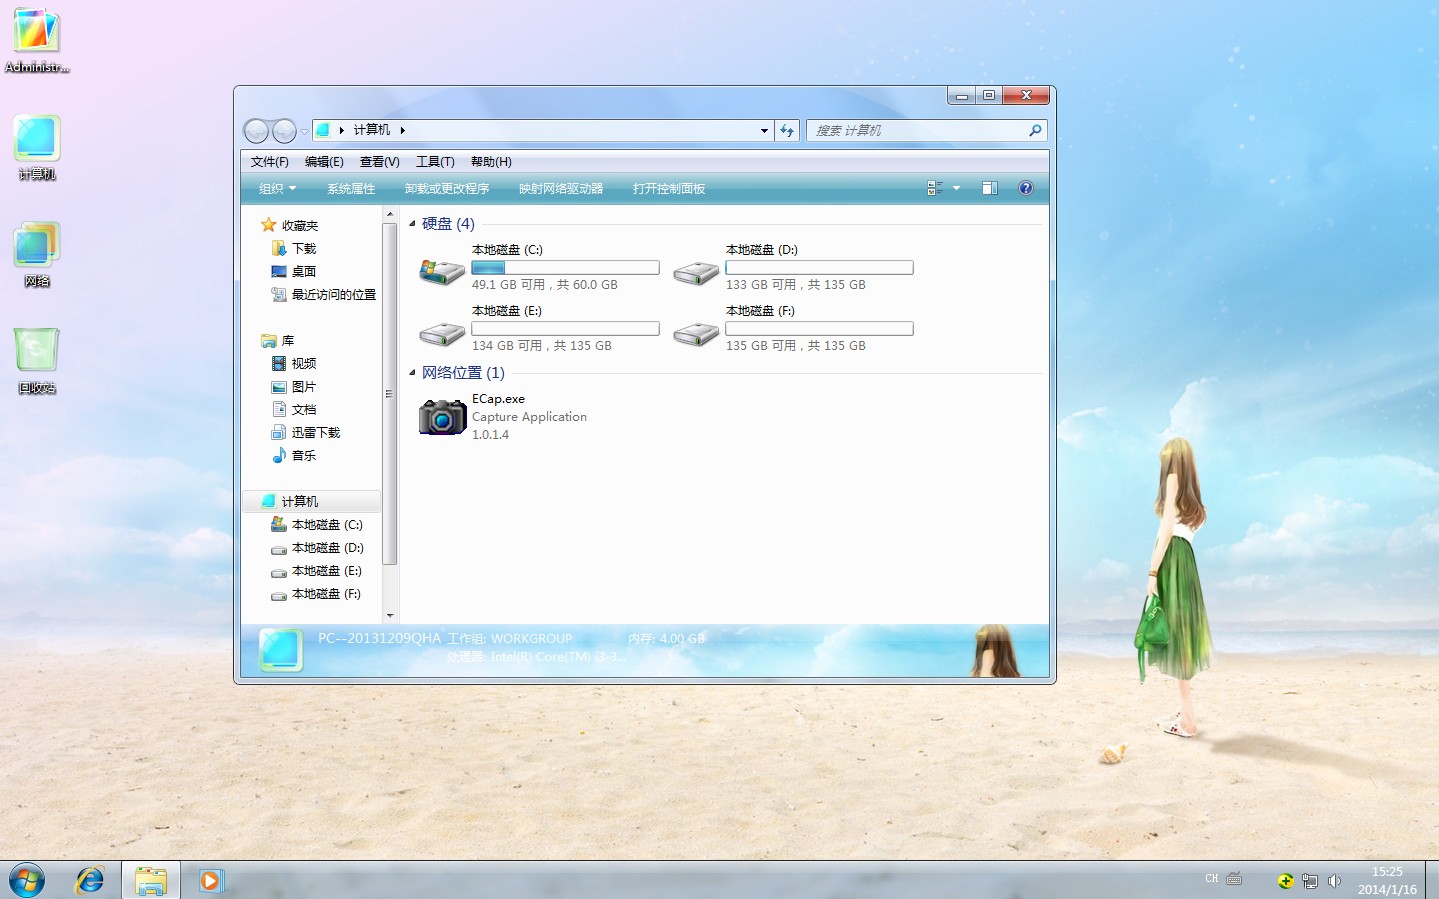1439x899 pixels.
Task: Select 下载 in favorites
Action: pyautogui.click(x=294, y=248)
